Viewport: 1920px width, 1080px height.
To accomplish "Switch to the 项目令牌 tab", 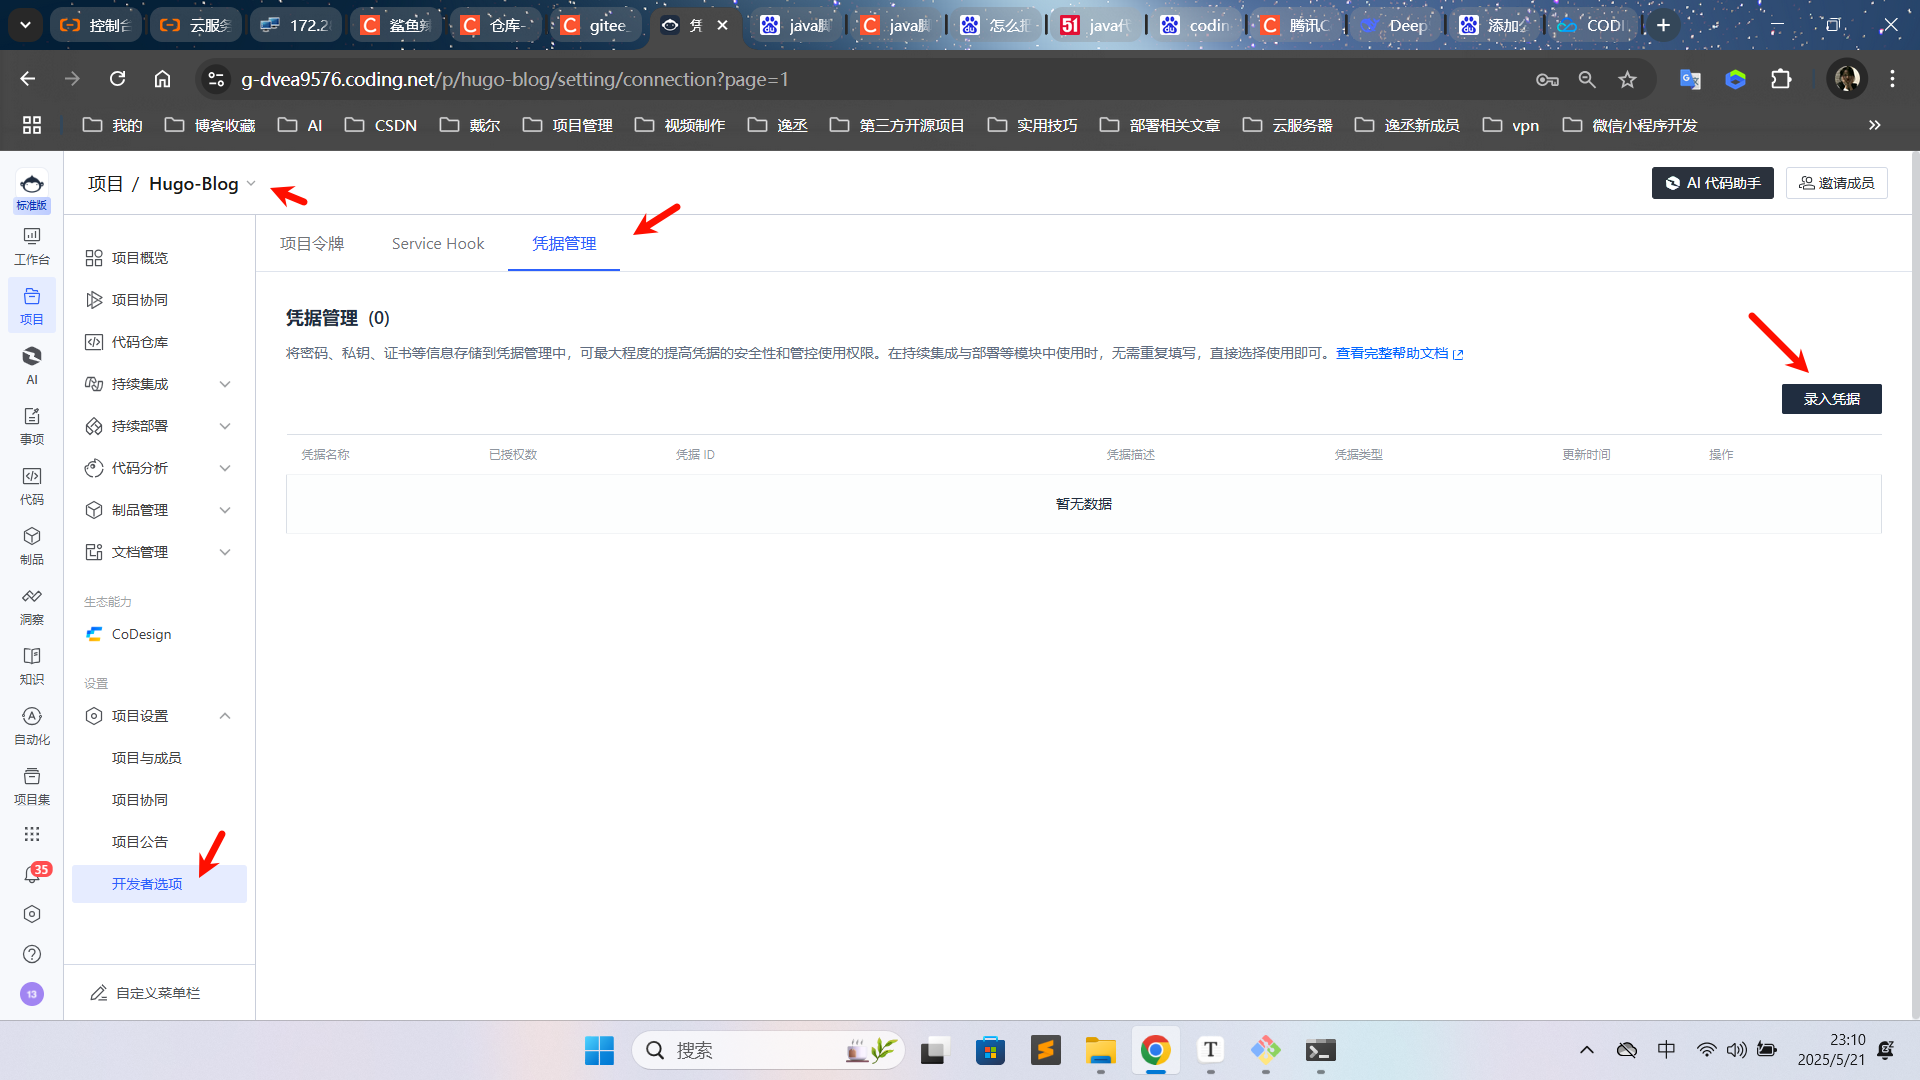I will 312,244.
